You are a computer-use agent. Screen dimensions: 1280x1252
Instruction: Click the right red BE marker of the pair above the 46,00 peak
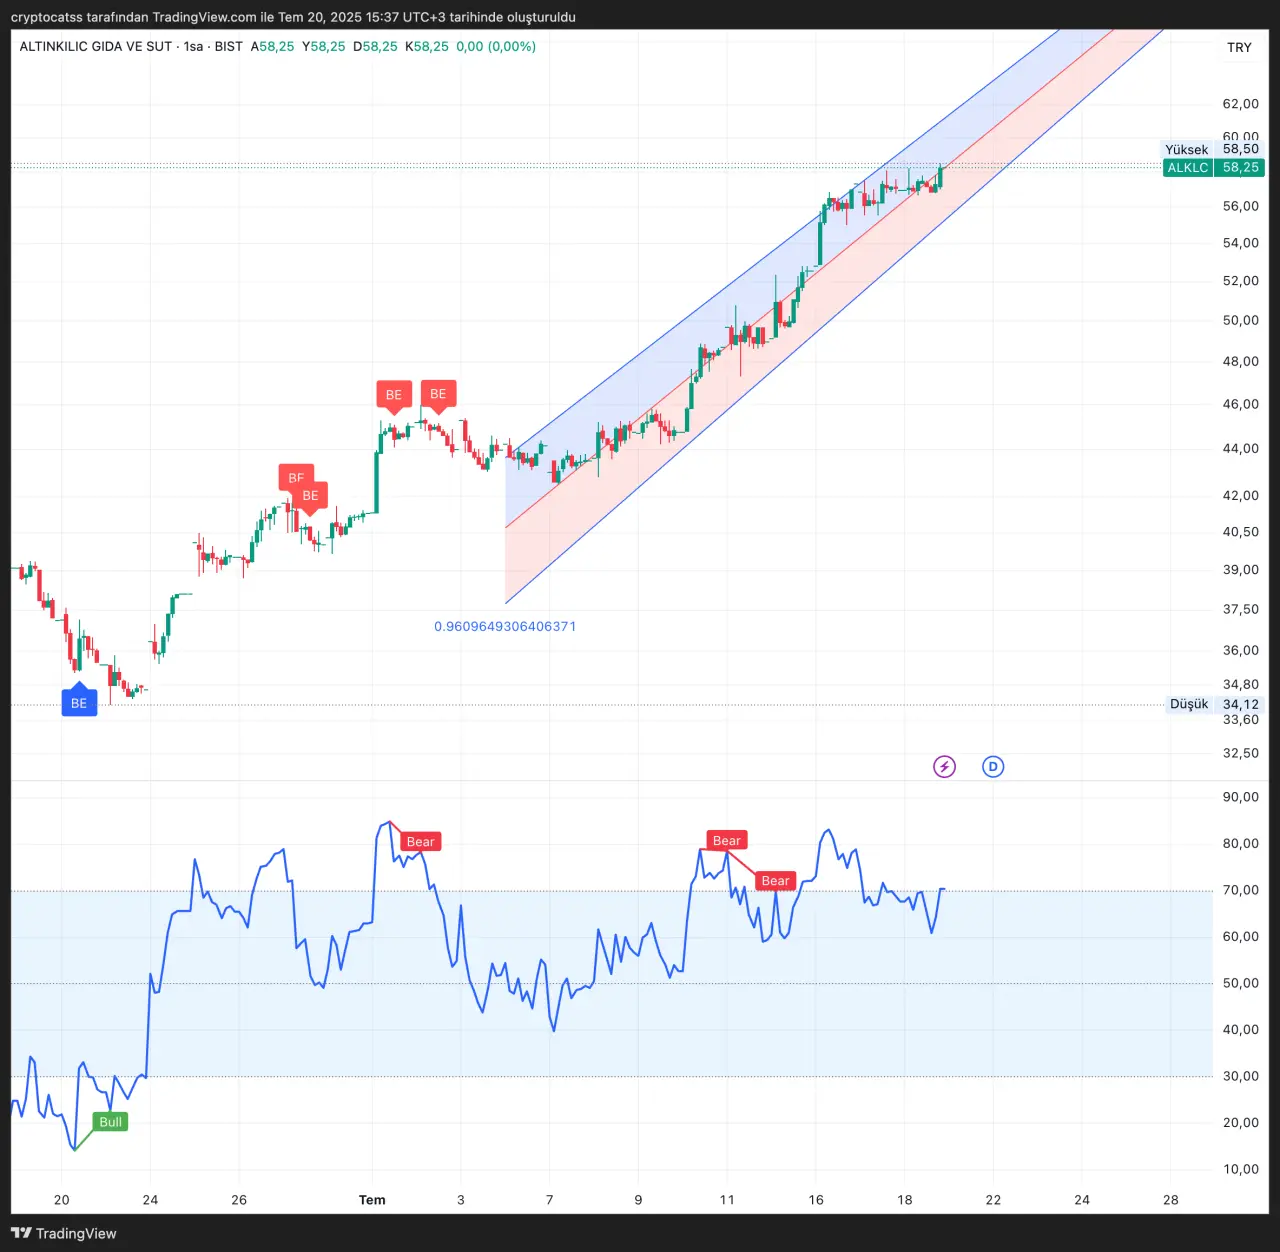click(438, 394)
